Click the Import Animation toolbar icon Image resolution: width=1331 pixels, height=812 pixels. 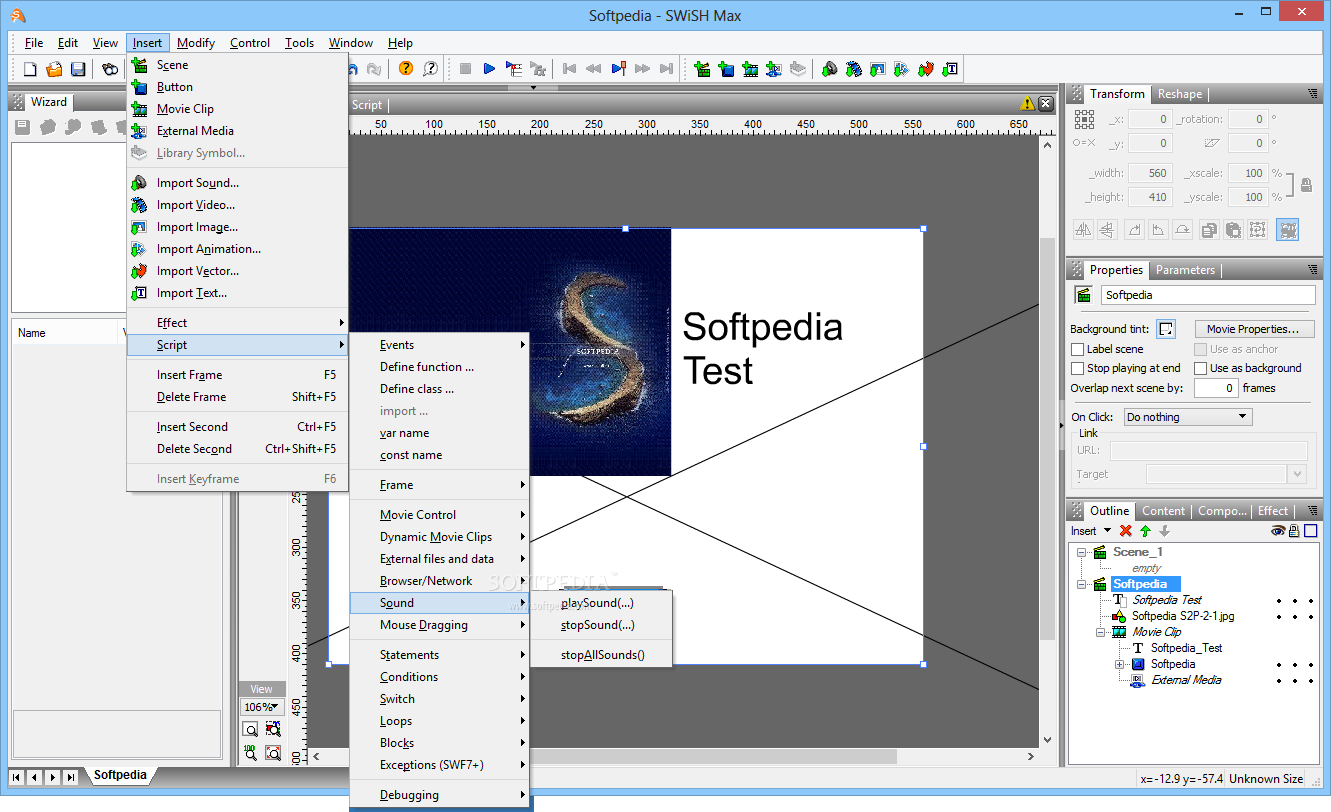click(902, 69)
